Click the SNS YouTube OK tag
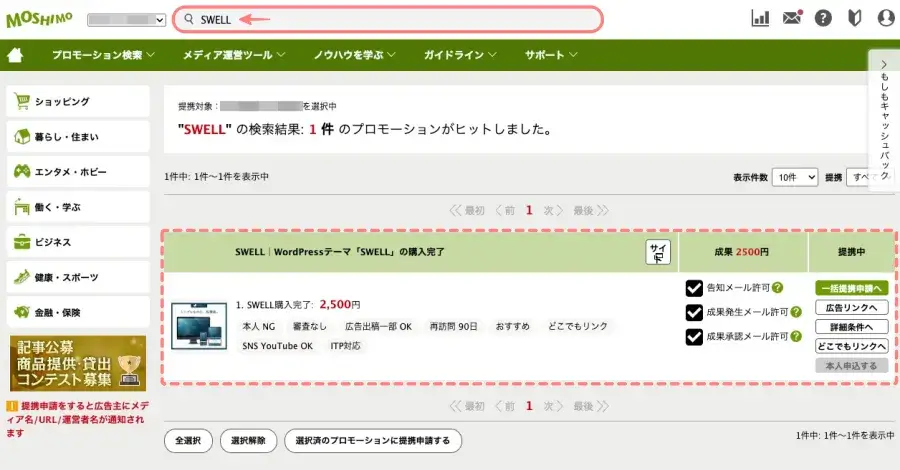This screenshot has width=900, height=470. [x=277, y=346]
